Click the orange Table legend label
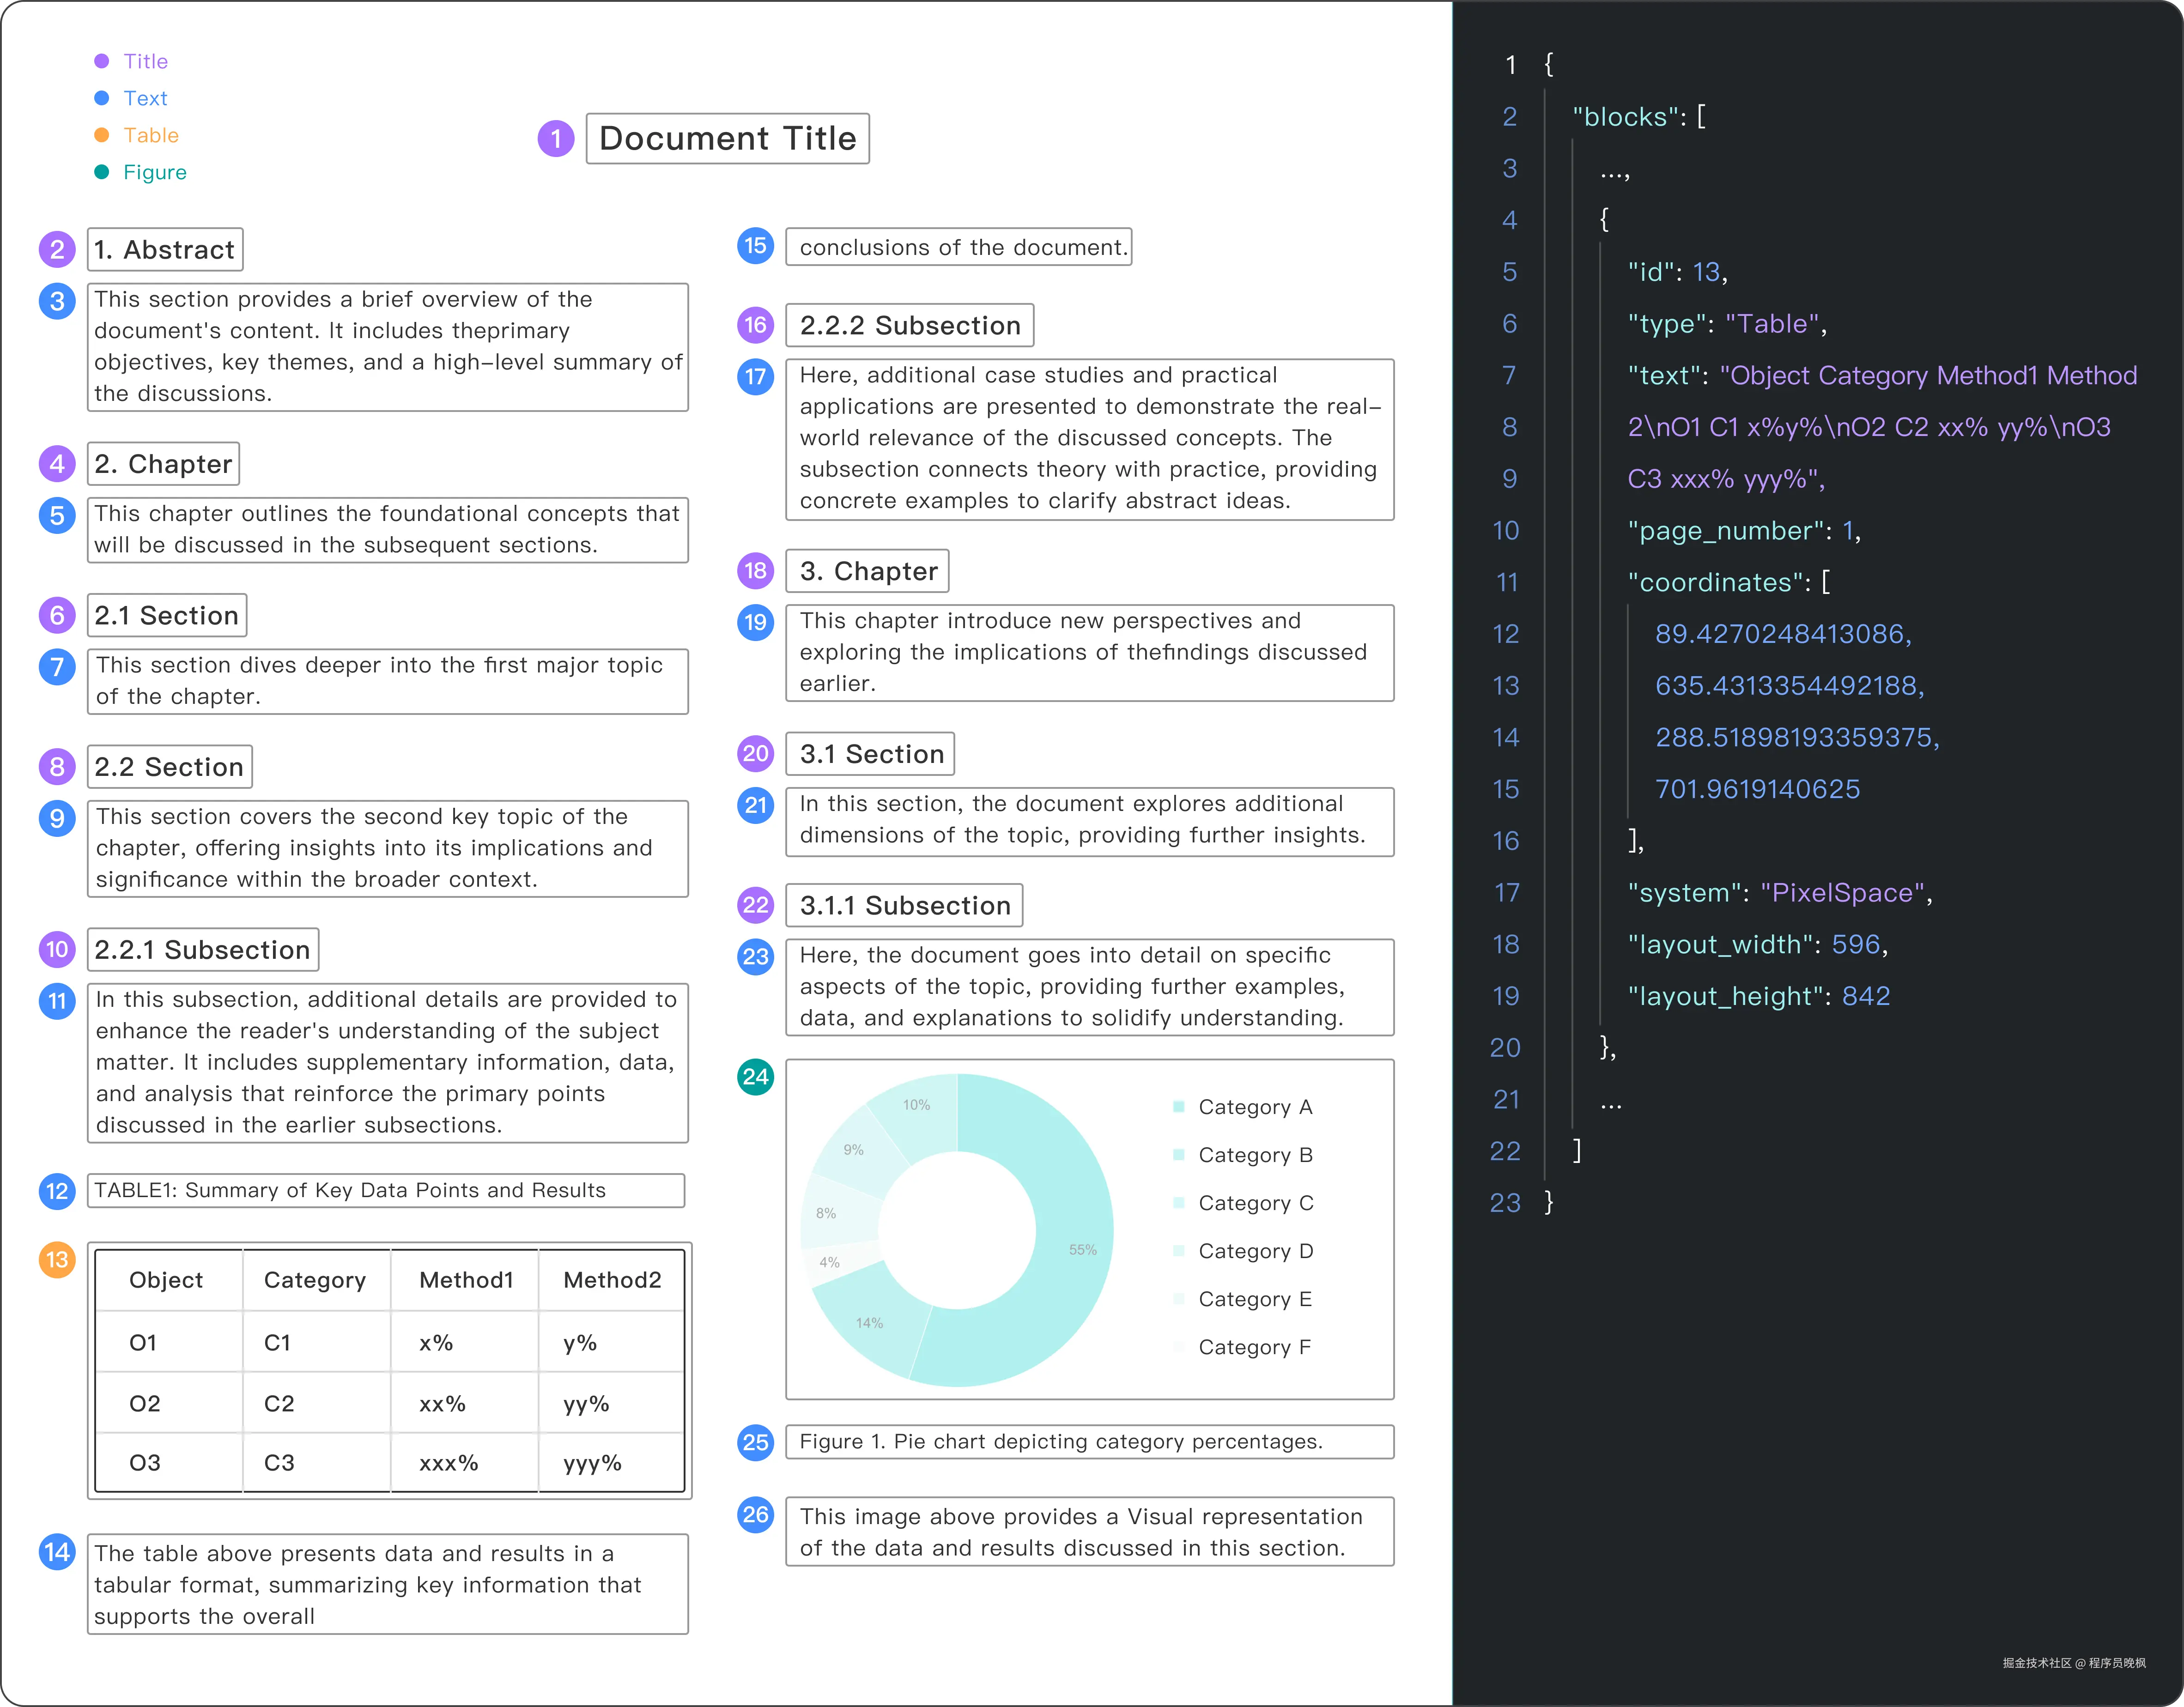This screenshot has height=1707, width=2184. [x=151, y=135]
